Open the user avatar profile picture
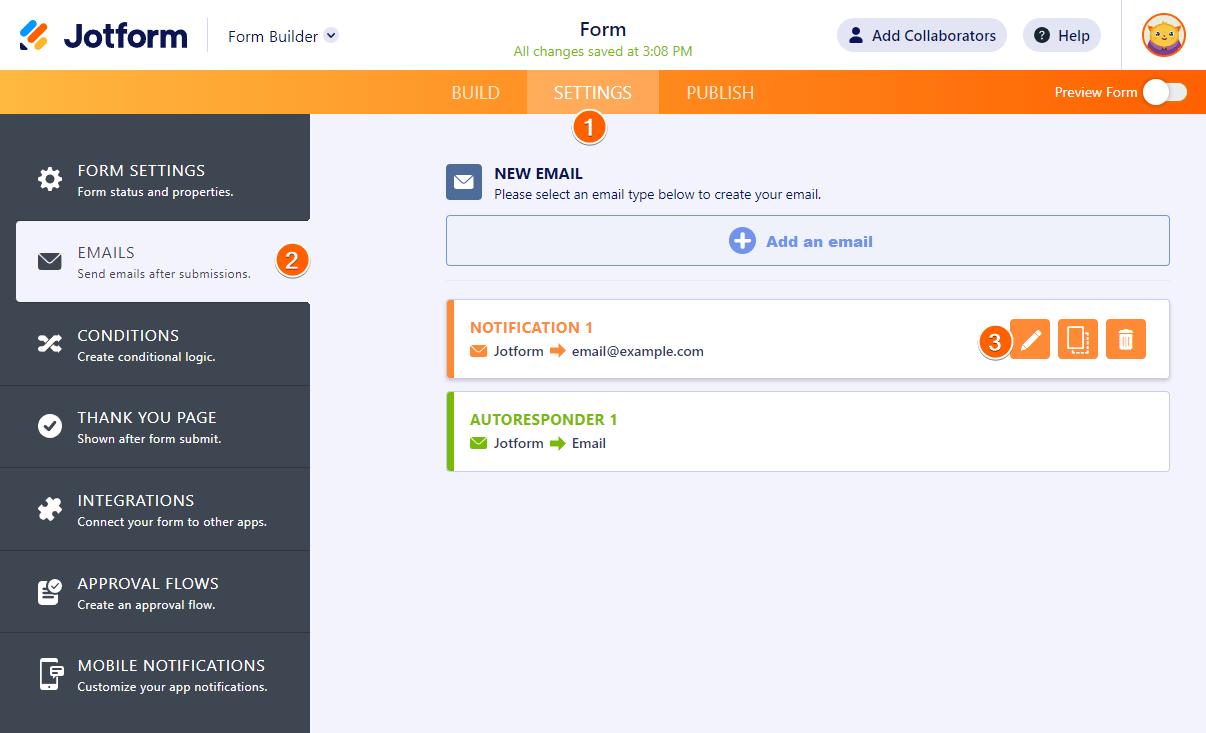 point(1164,36)
